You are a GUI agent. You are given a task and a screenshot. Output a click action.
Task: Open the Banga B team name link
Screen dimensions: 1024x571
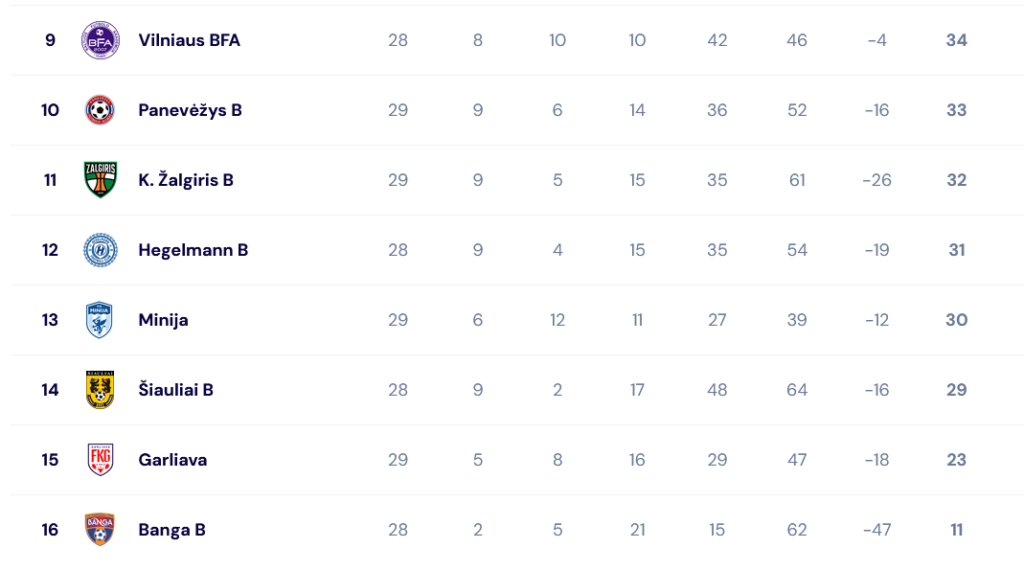click(172, 529)
